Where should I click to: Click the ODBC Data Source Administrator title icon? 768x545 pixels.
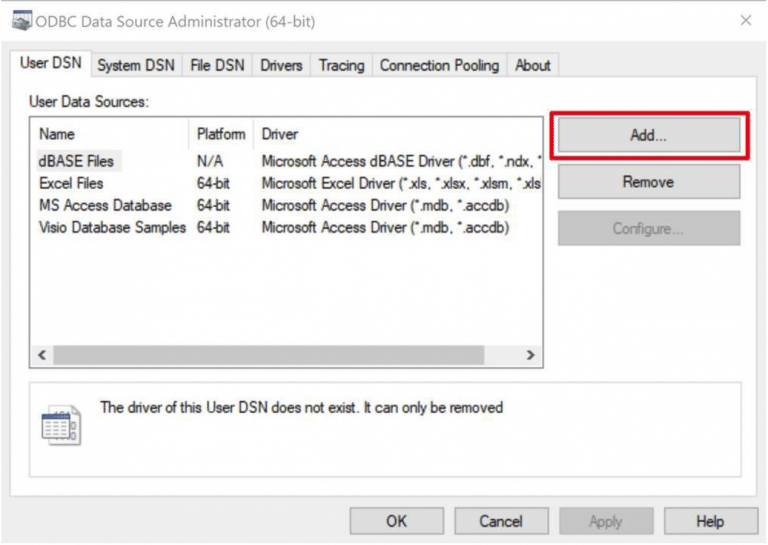tap(22, 21)
